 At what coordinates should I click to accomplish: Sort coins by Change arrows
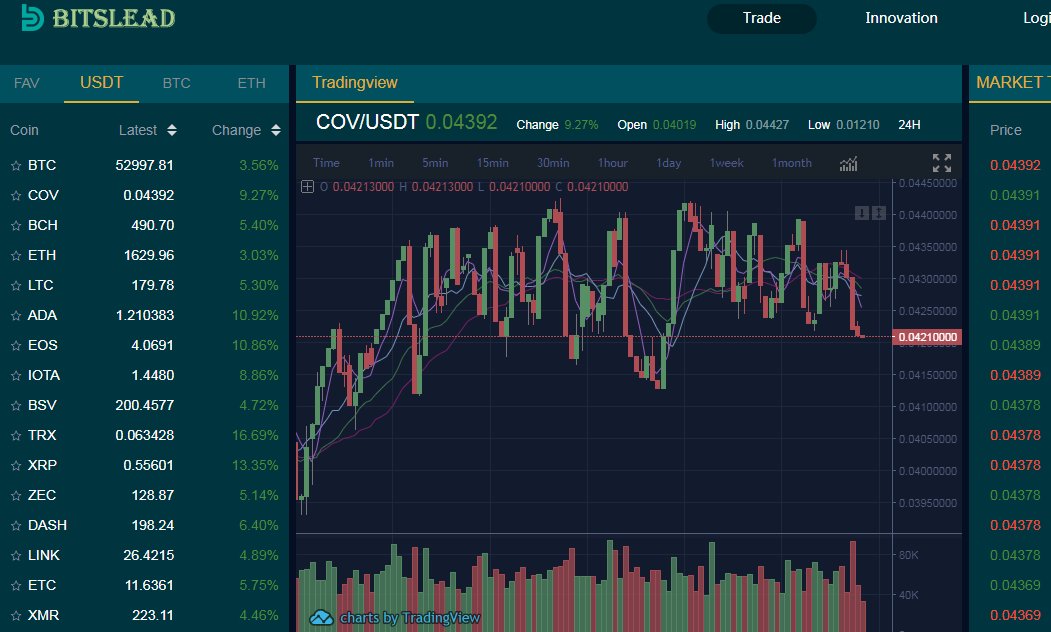[276, 130]
